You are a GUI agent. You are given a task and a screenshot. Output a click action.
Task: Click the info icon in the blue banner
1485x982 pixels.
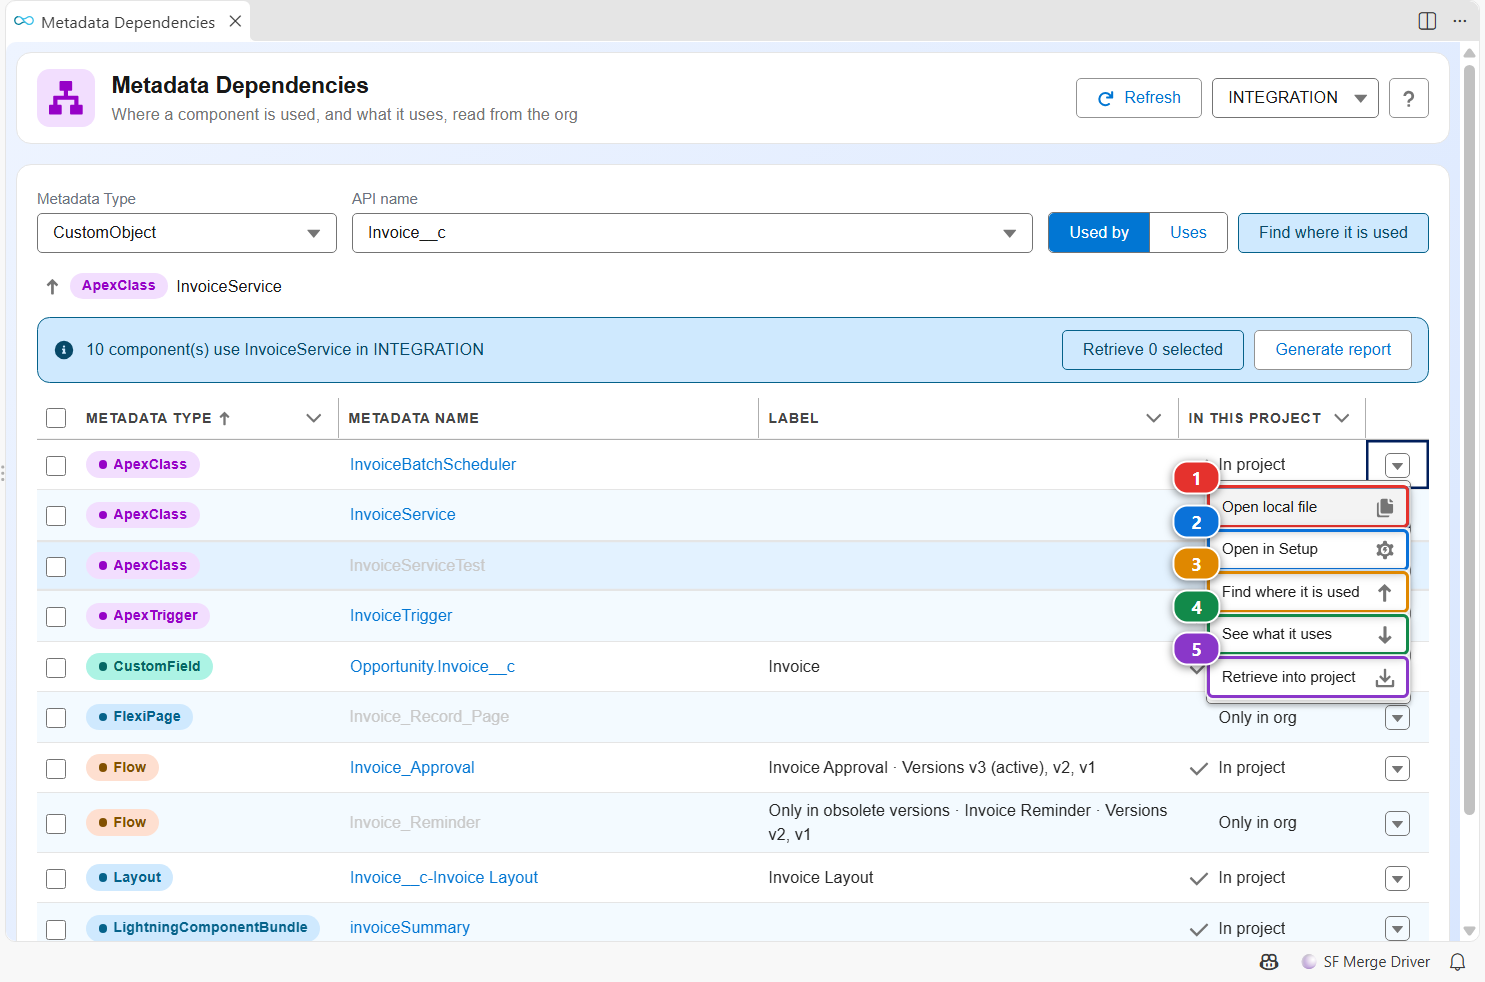coord(64,350)
